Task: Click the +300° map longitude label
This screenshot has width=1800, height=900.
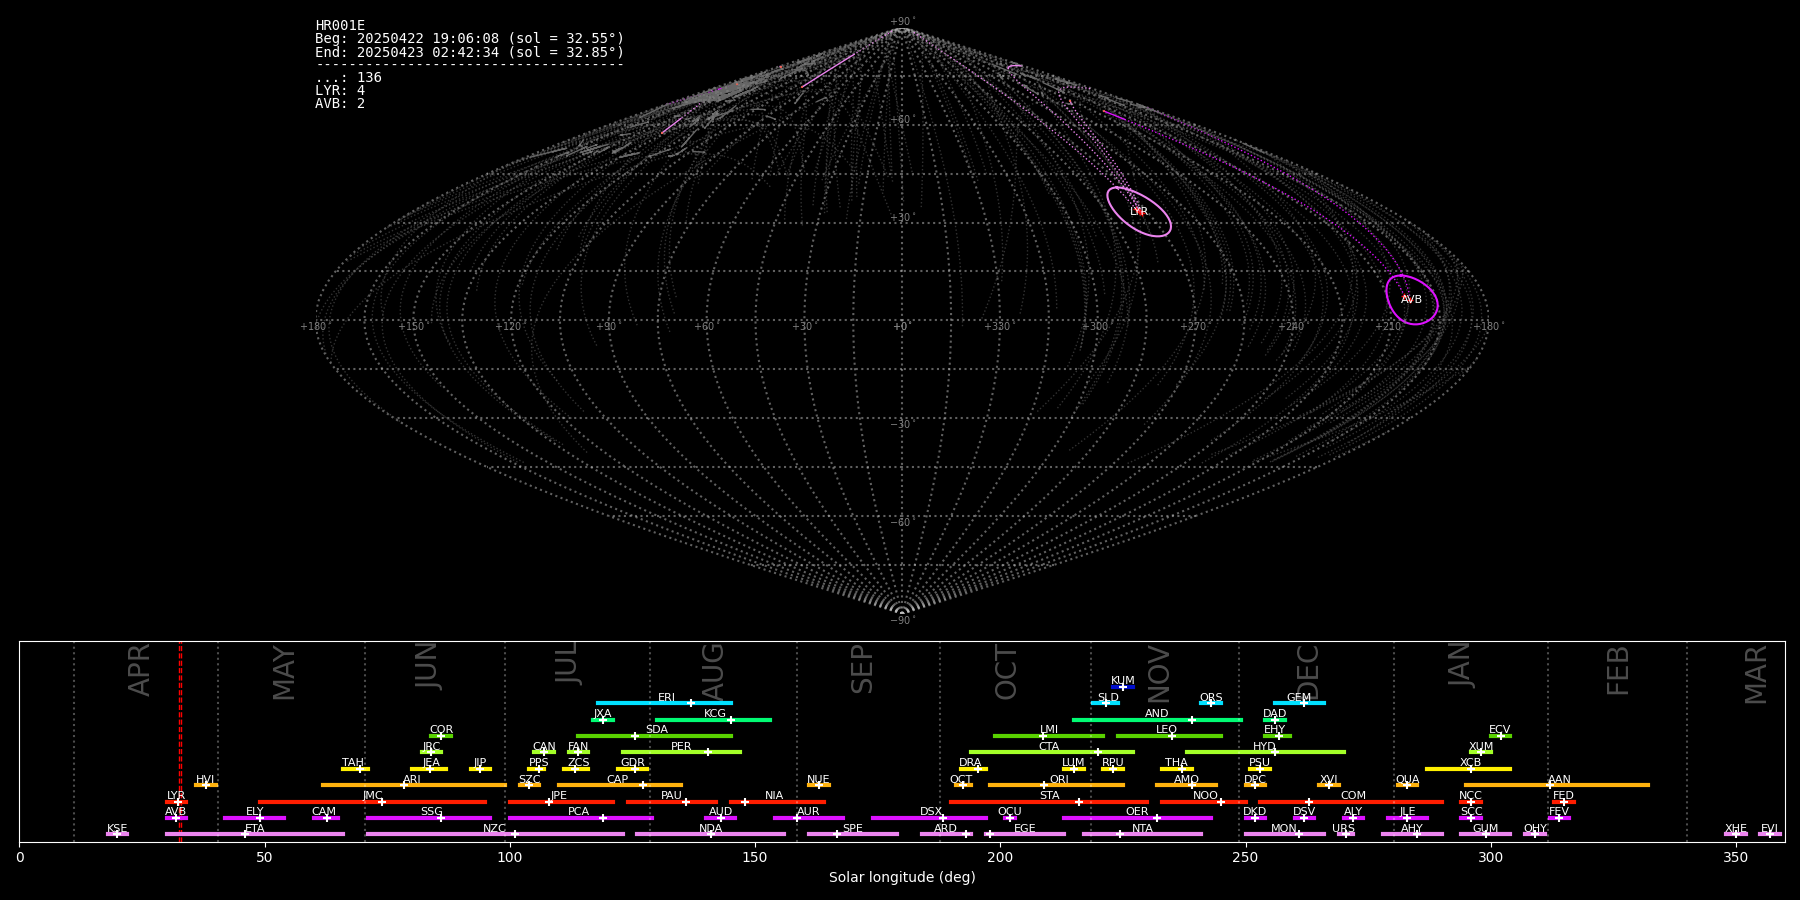Action: point(1096,327)
